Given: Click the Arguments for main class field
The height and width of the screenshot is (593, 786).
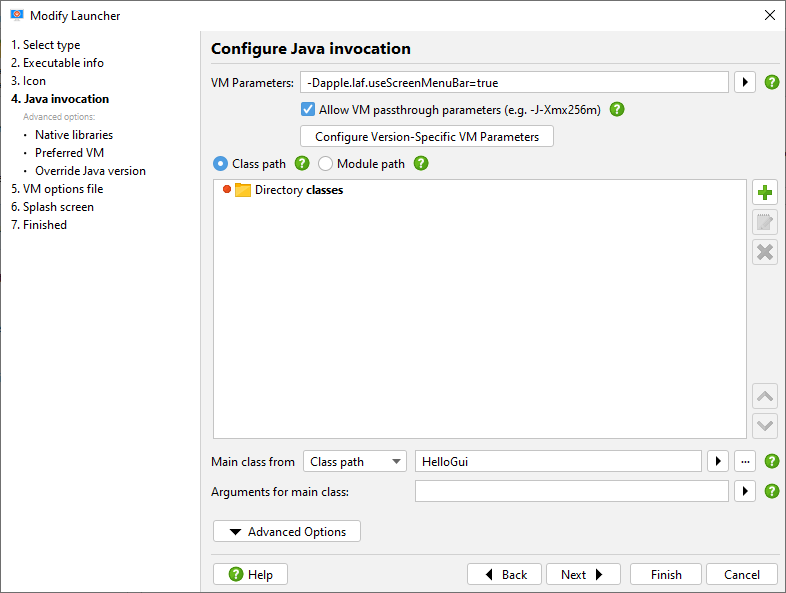Looking at the screenshot, I should pyautogui.click(x=571, y=491).
